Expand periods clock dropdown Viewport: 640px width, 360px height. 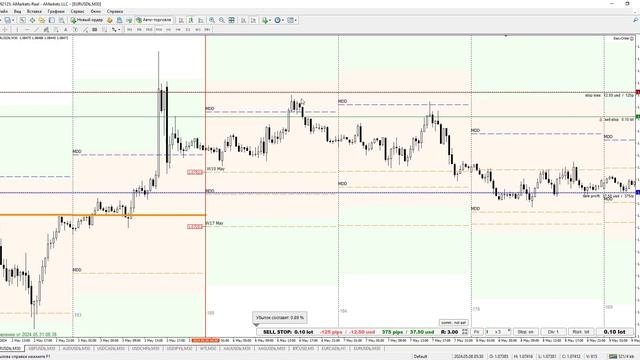tap(283, 20)
